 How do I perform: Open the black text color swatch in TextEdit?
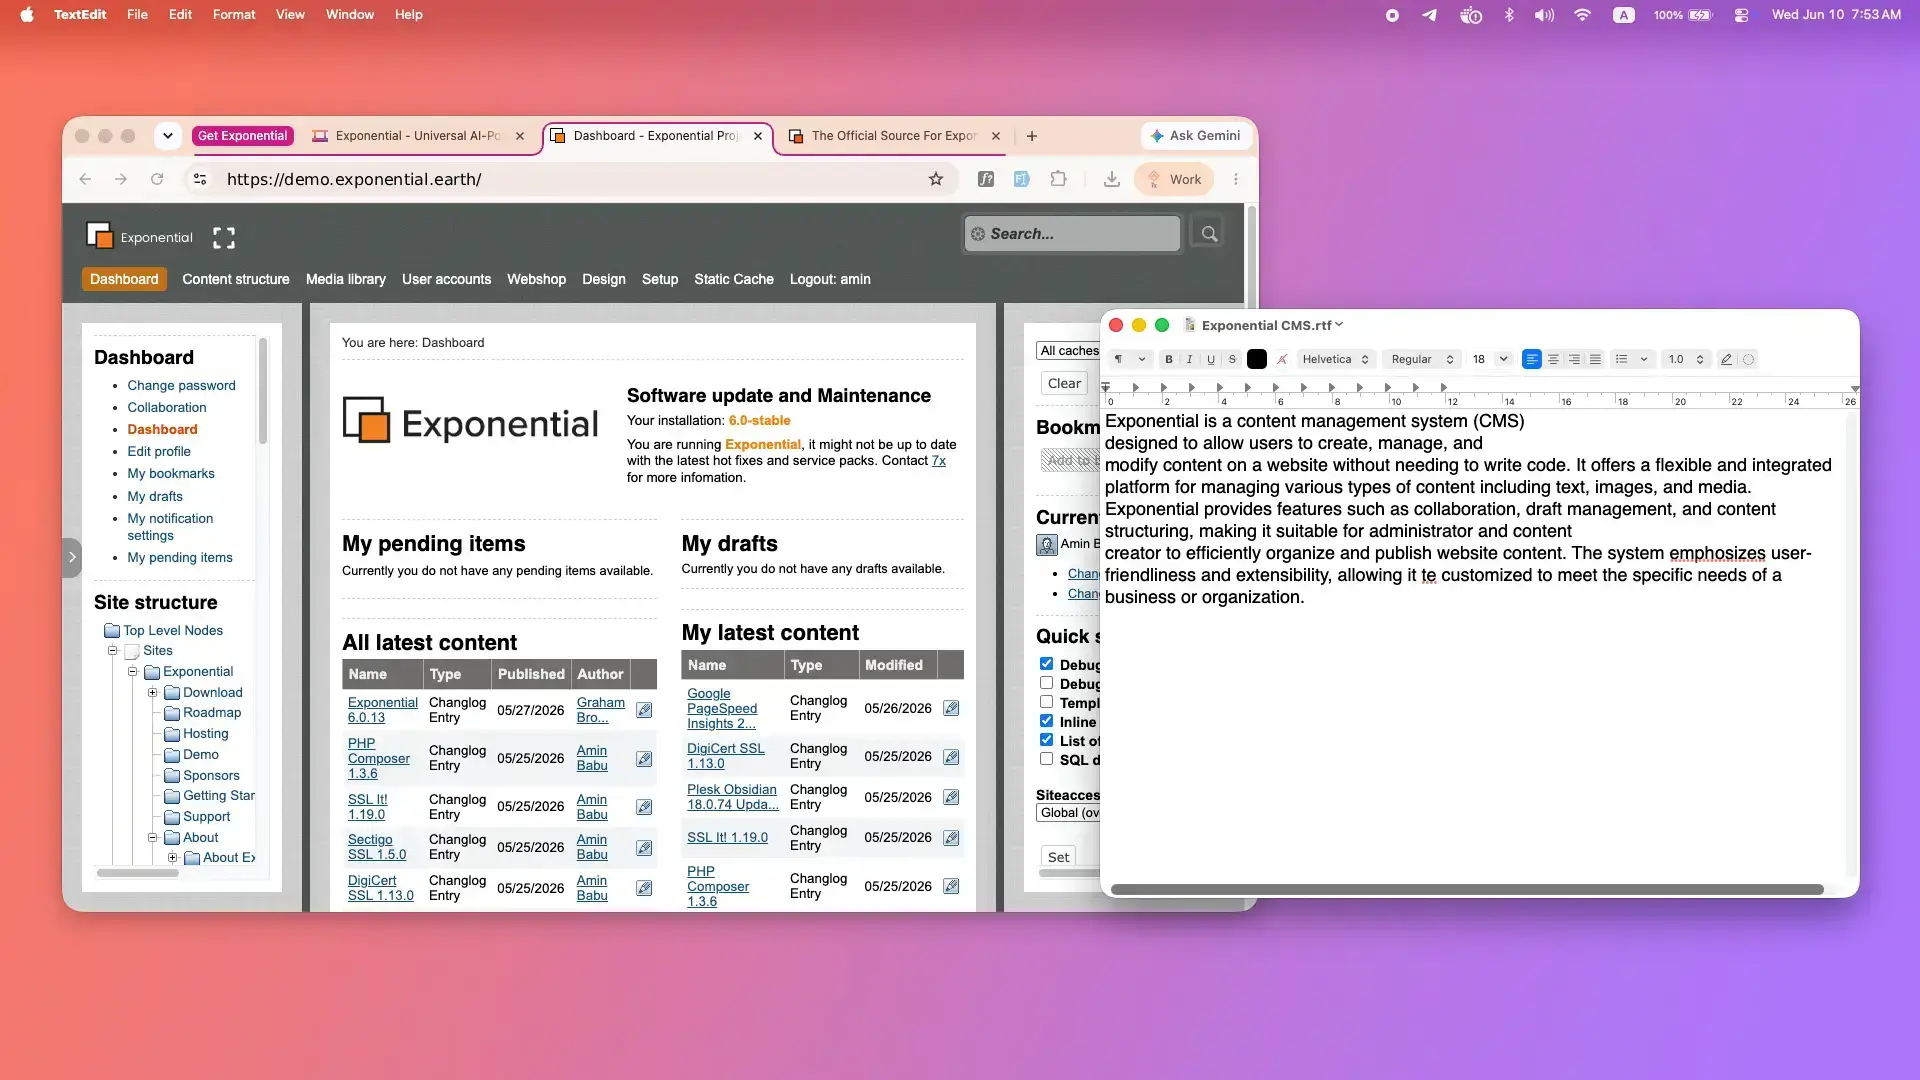coord(1257,360)
